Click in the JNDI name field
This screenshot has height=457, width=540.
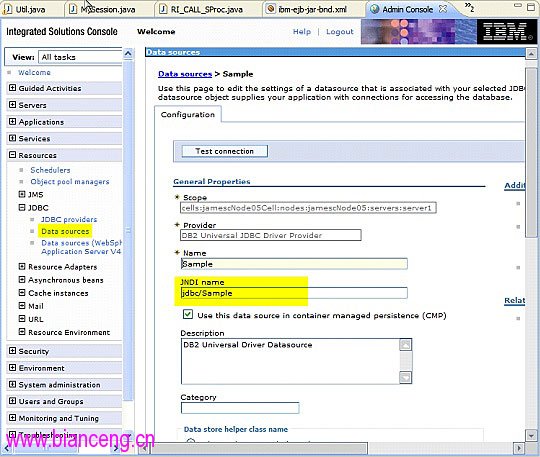(x=294, y=293)
